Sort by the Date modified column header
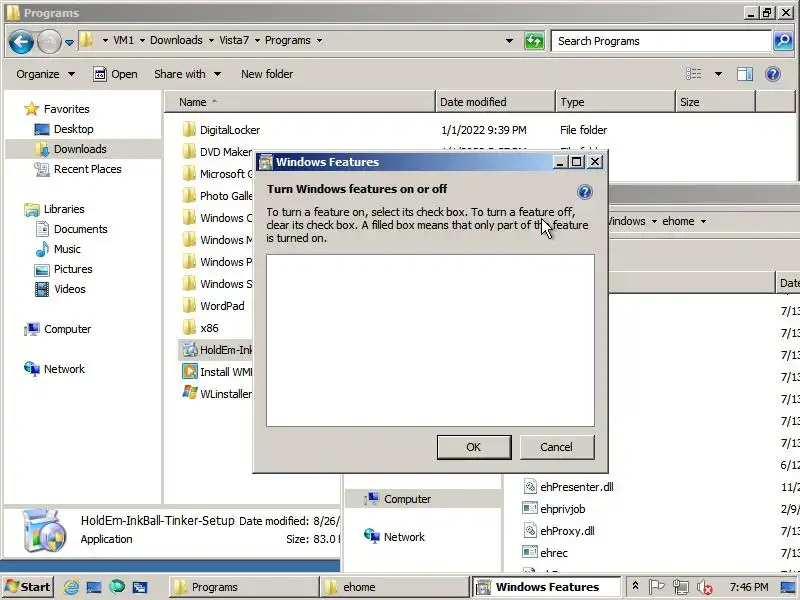The width and height of the screenshot is (800, 600). tap(495, 102)
